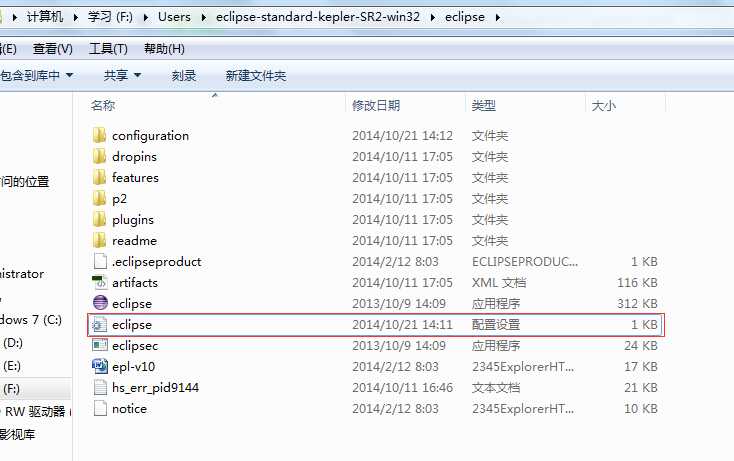734x461 pixels.
Task: Select the plugins folder icon
Action: click(x=99, y=220)
